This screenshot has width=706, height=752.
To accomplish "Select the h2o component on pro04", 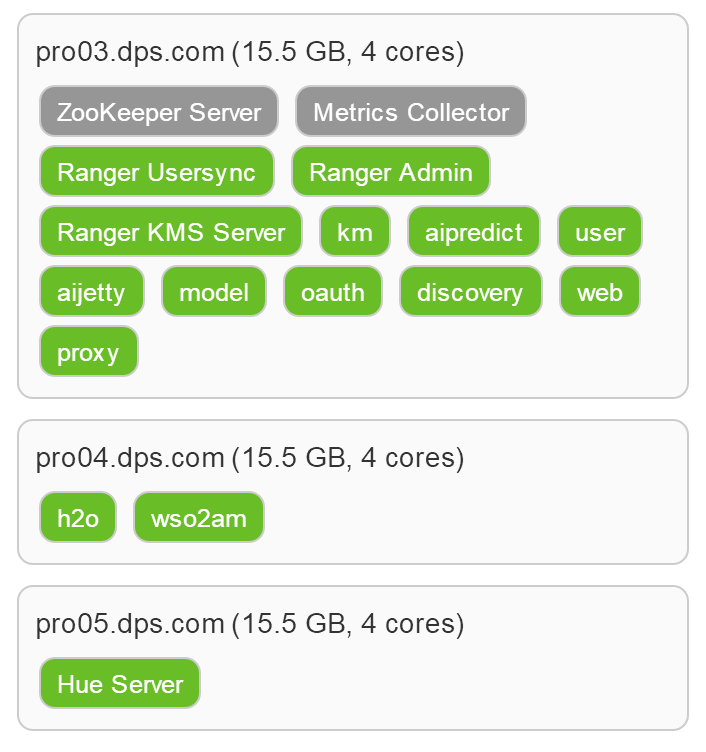I will [x=78, y=517].
